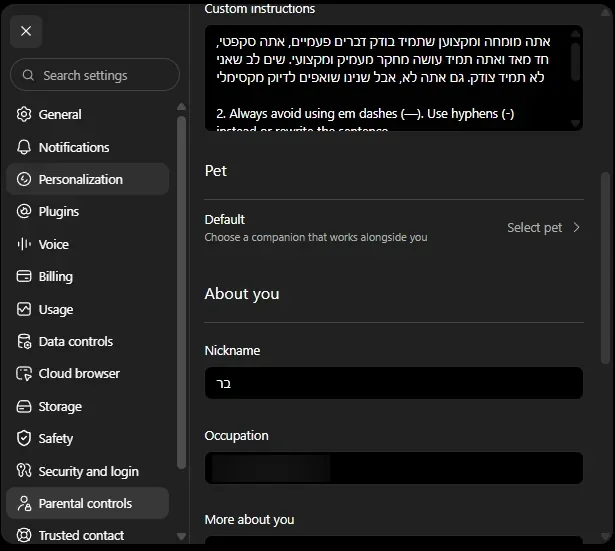Screen dimensions: 615x551
Task: Open the Data controls label
Action: click(x=76, y=342)
